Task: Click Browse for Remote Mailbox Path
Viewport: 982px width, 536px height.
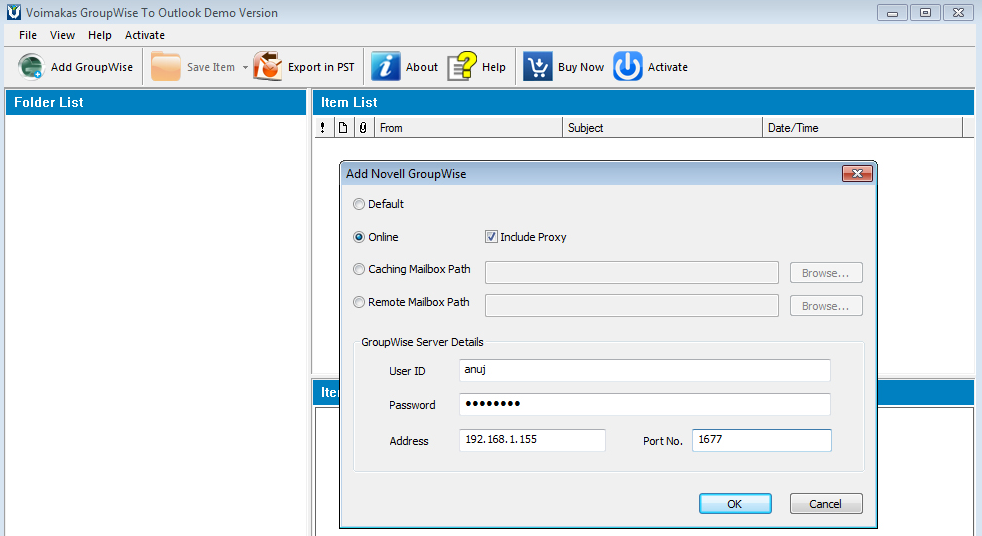Action: point(826,306)
